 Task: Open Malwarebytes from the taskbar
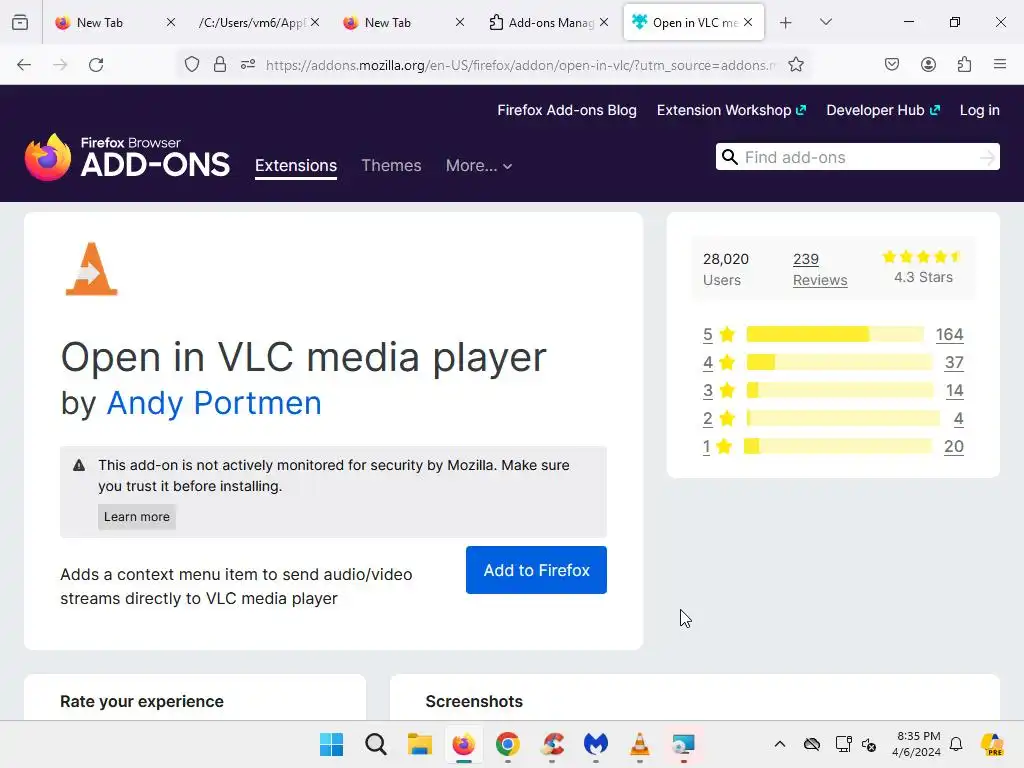pyautogui.click(x=596, y=744)
